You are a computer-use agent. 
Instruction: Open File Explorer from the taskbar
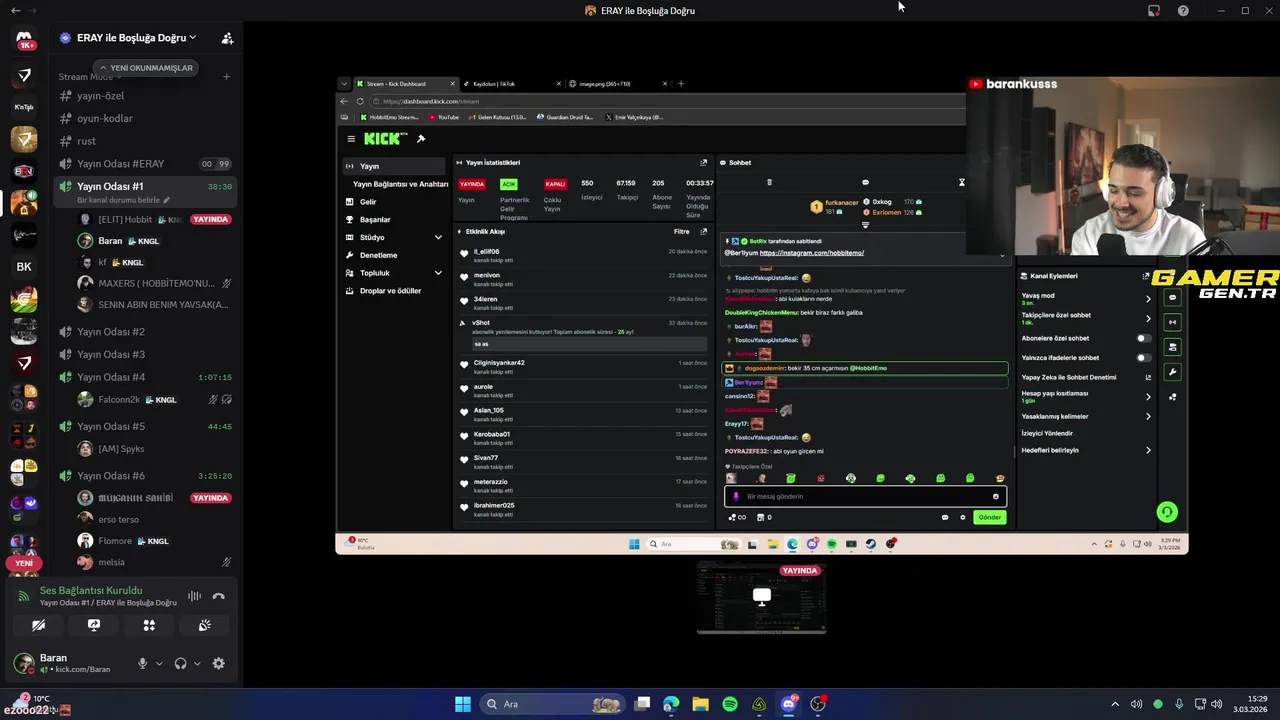point(700,704)
